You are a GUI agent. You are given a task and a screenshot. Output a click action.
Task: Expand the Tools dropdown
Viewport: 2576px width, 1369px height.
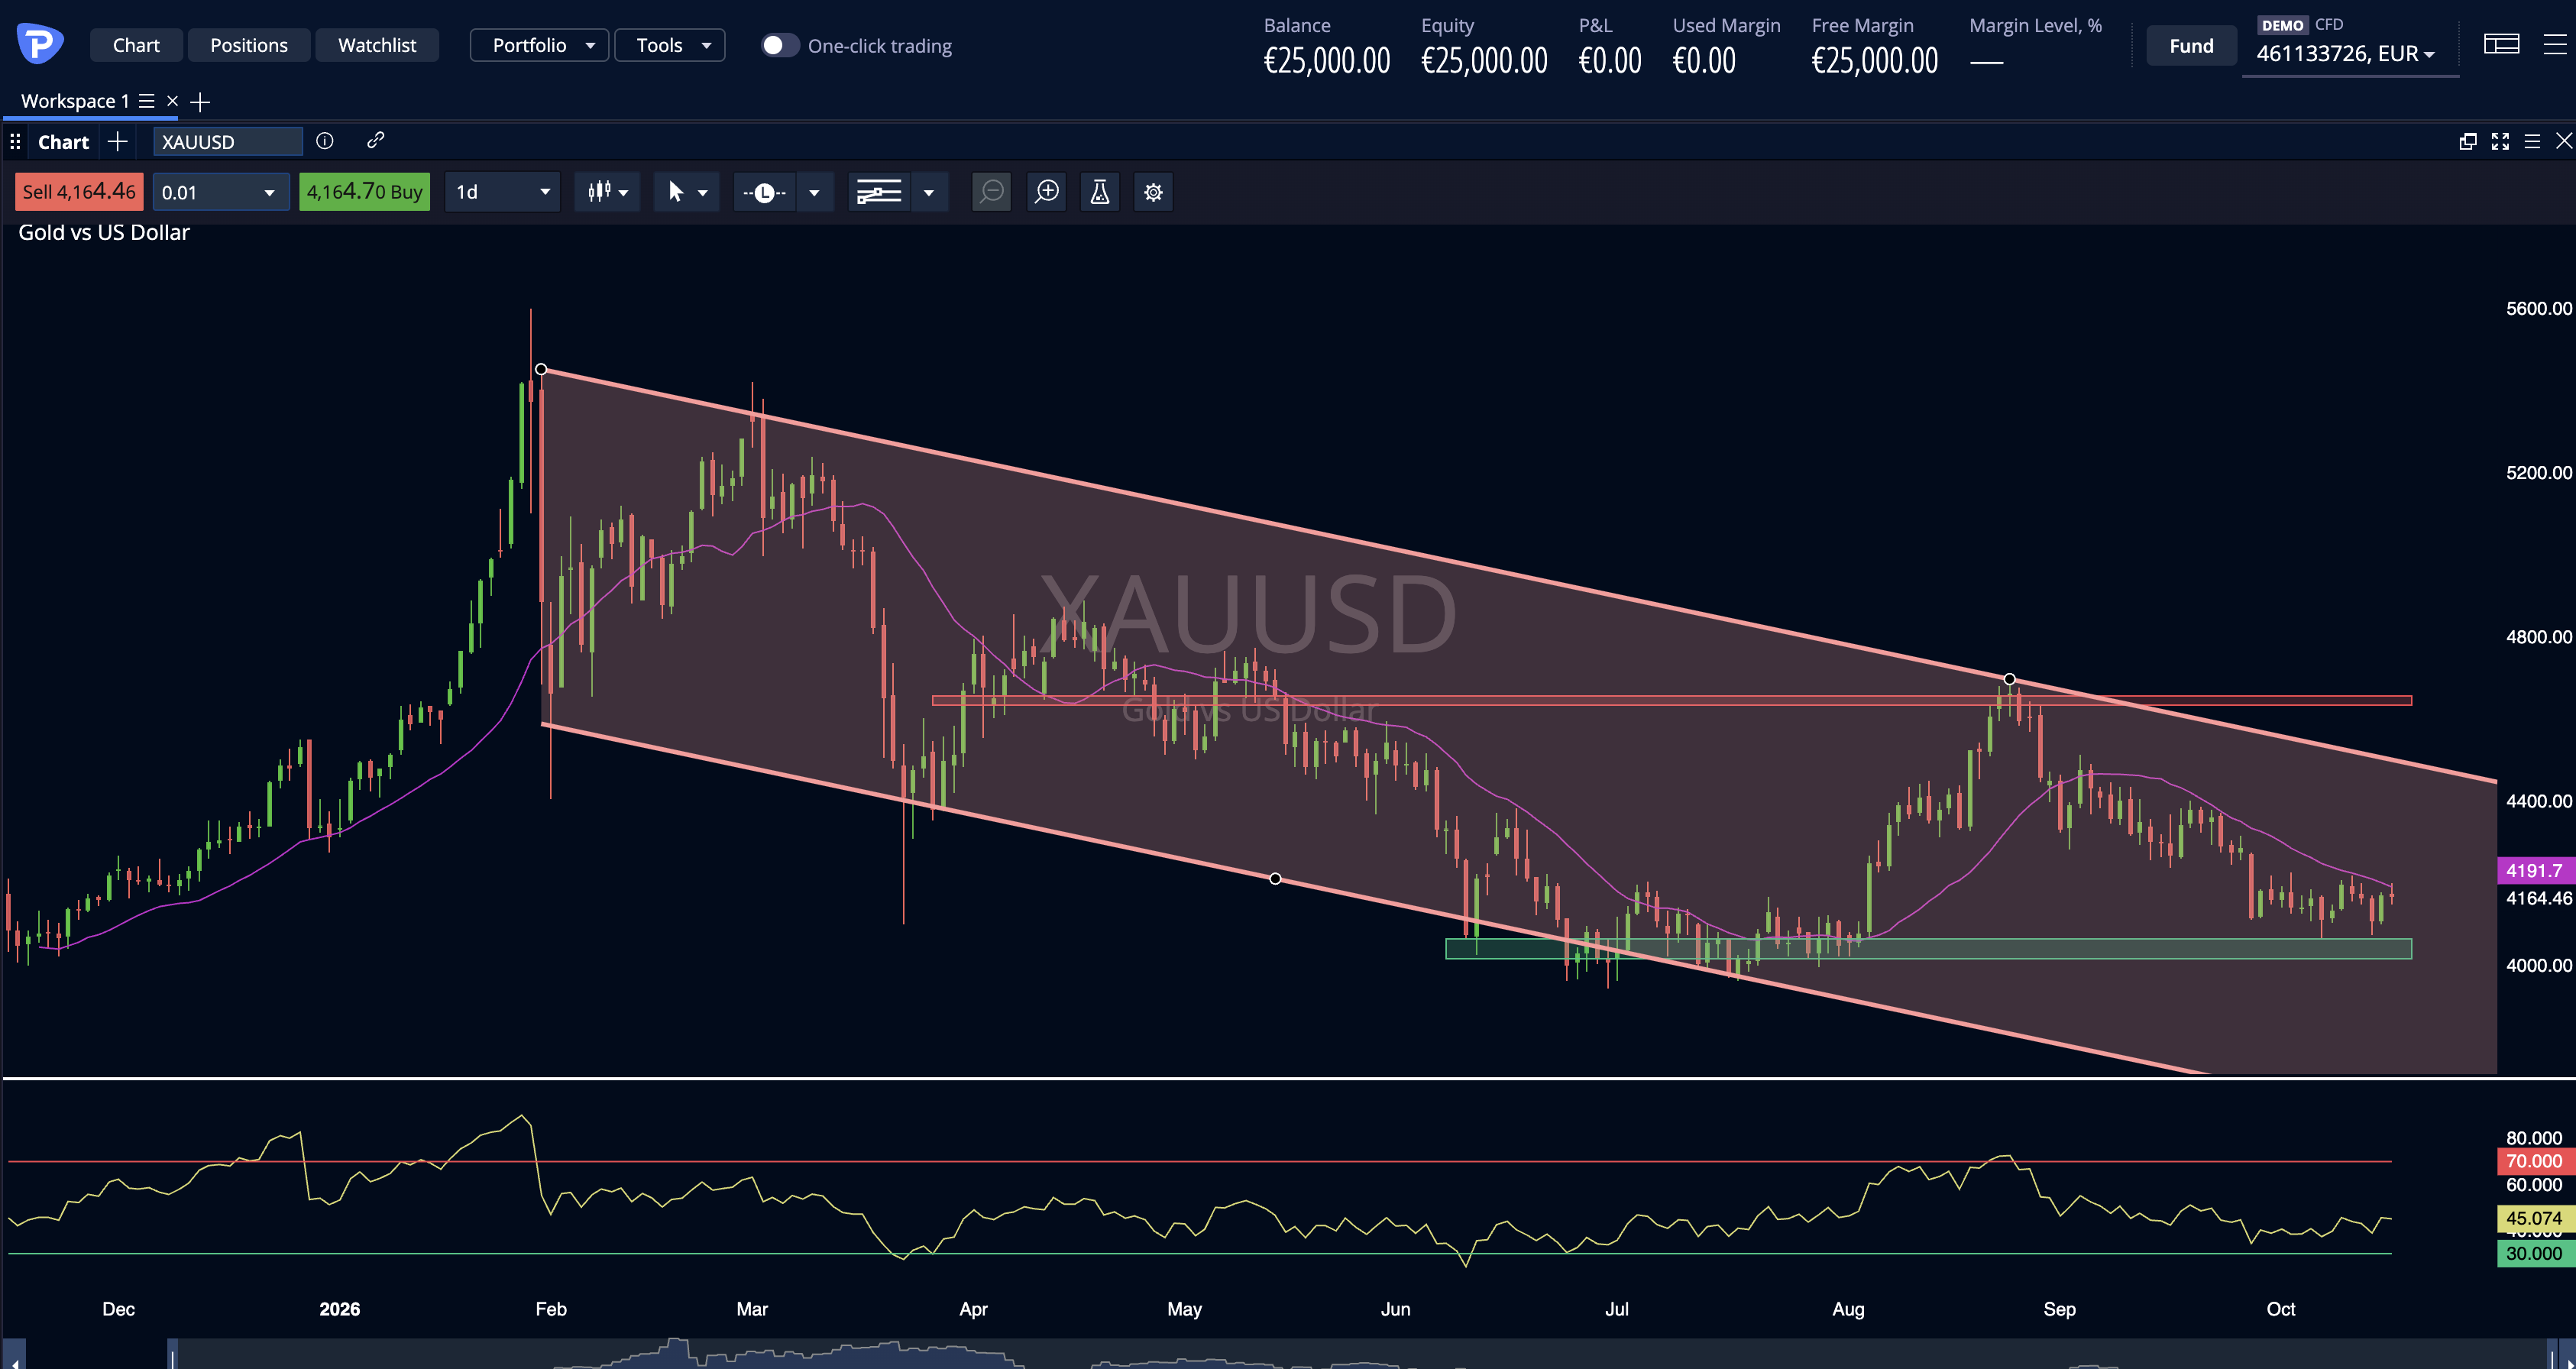[669, 45]
